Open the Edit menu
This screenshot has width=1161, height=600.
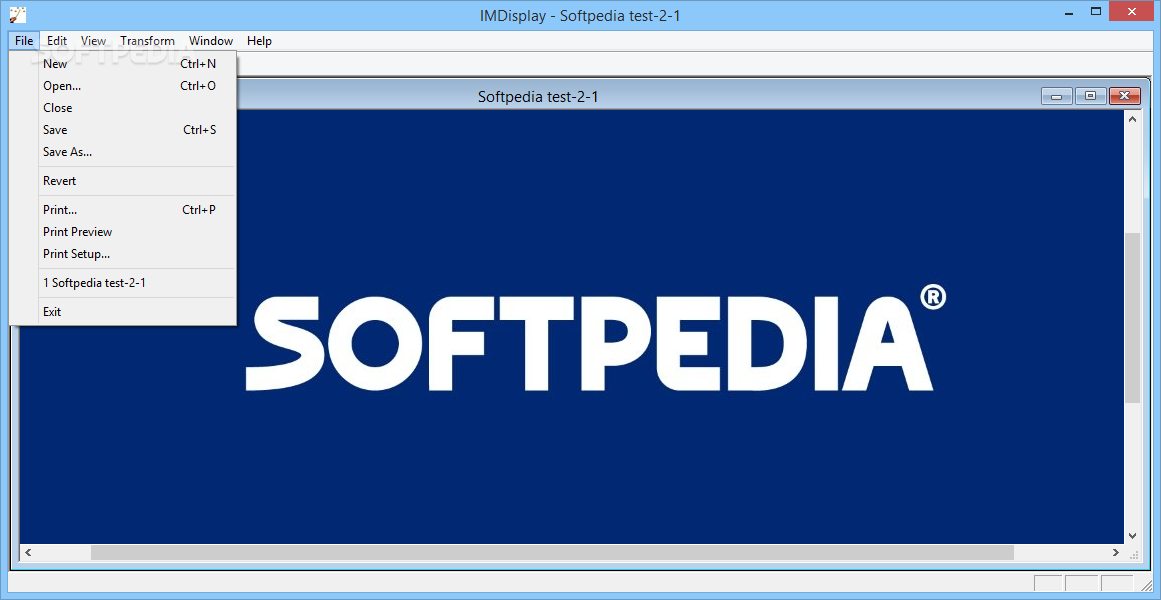tap(57, 41)
